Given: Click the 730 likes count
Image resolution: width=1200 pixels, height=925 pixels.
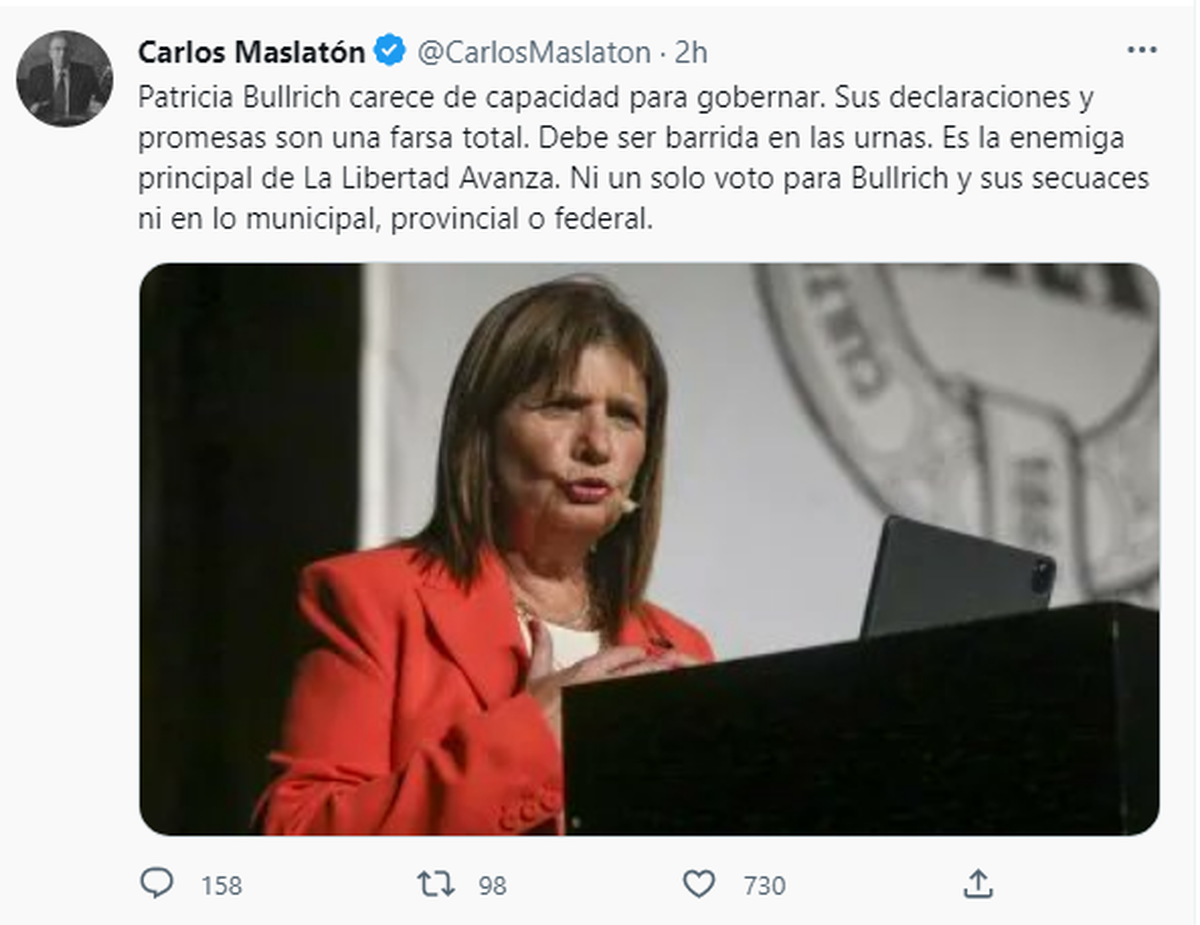Looking at the screenshot, I should pyautogui.click(x=764, y=885).
